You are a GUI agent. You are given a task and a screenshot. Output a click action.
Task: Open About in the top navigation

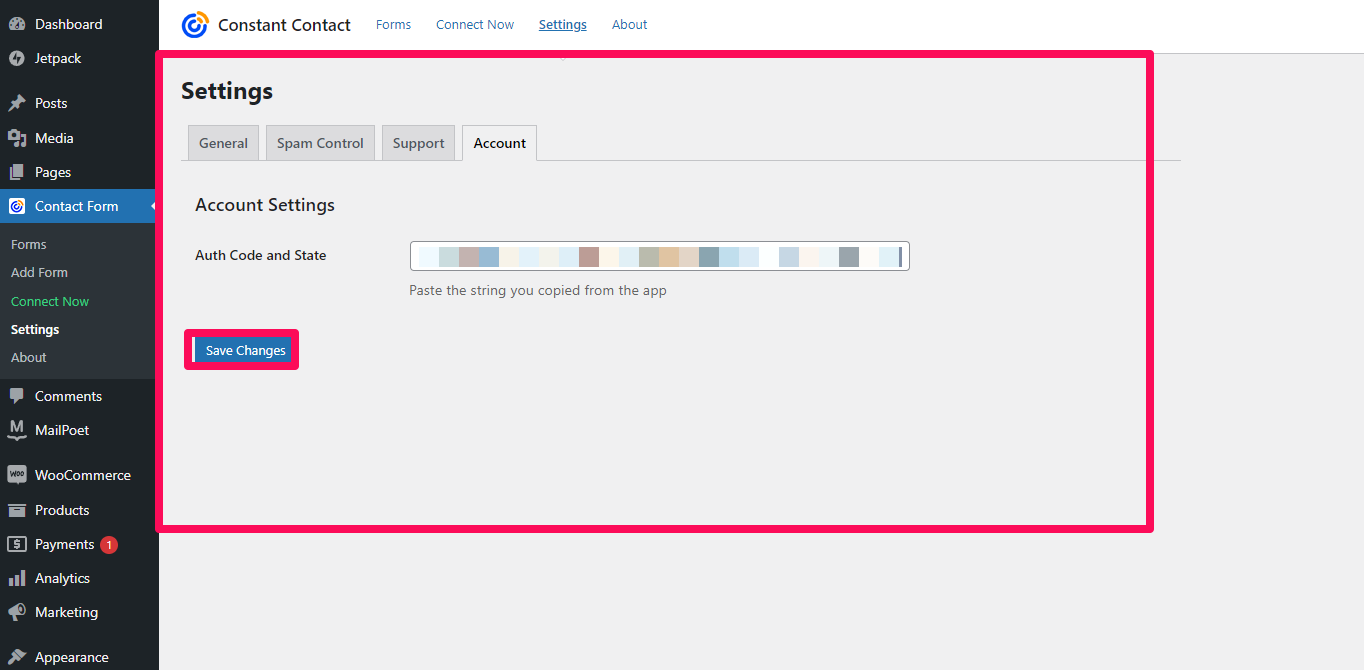point(630,24)
